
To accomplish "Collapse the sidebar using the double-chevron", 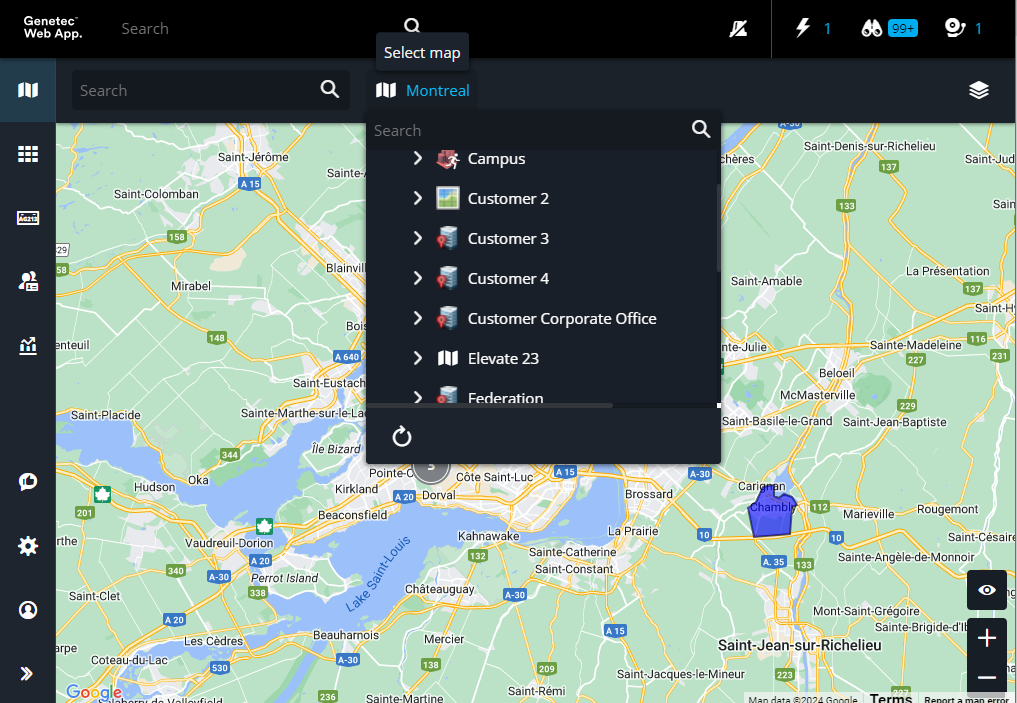I will (x=28, y=673).
